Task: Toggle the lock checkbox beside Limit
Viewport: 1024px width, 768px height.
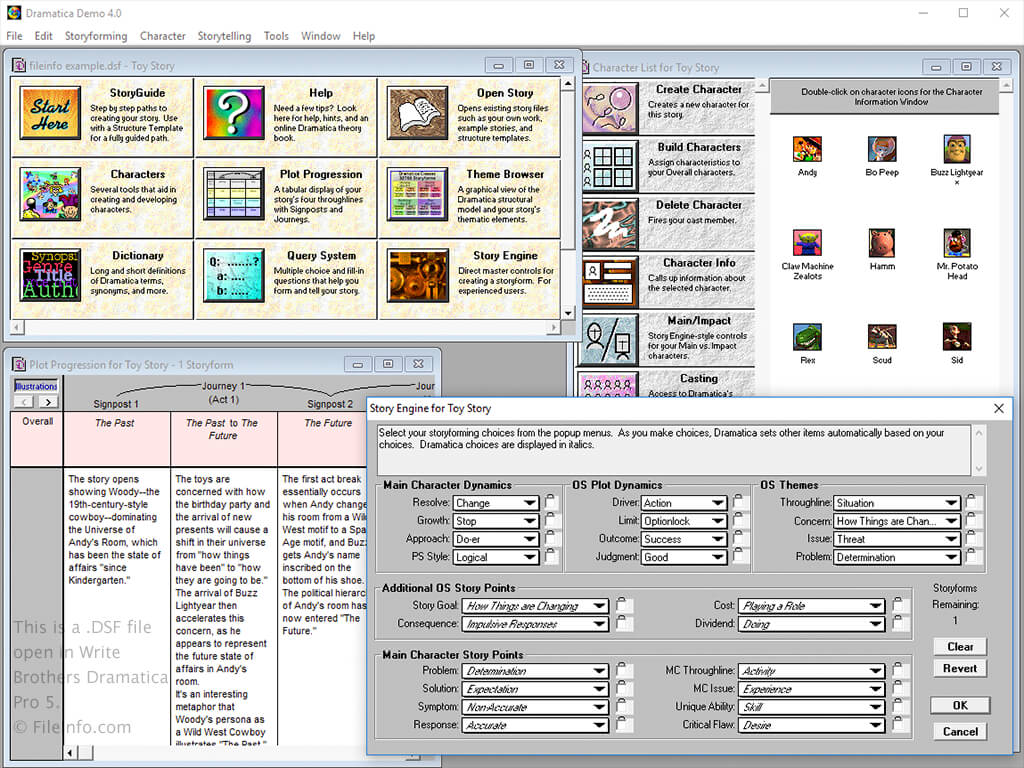Action: pos(739,520)
